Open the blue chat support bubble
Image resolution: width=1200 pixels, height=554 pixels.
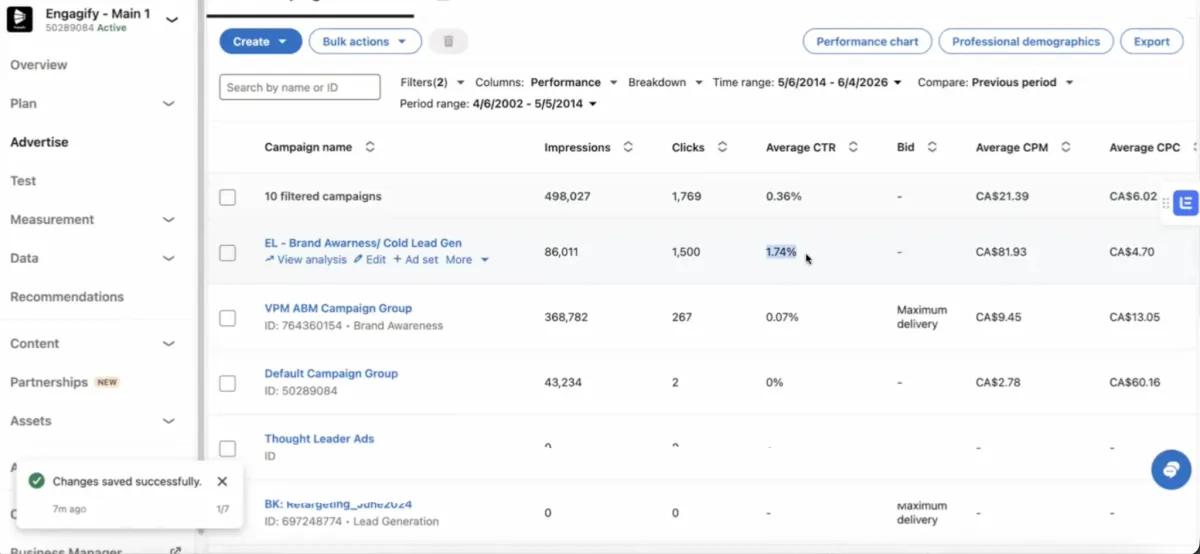click(x=1171, y=469)
